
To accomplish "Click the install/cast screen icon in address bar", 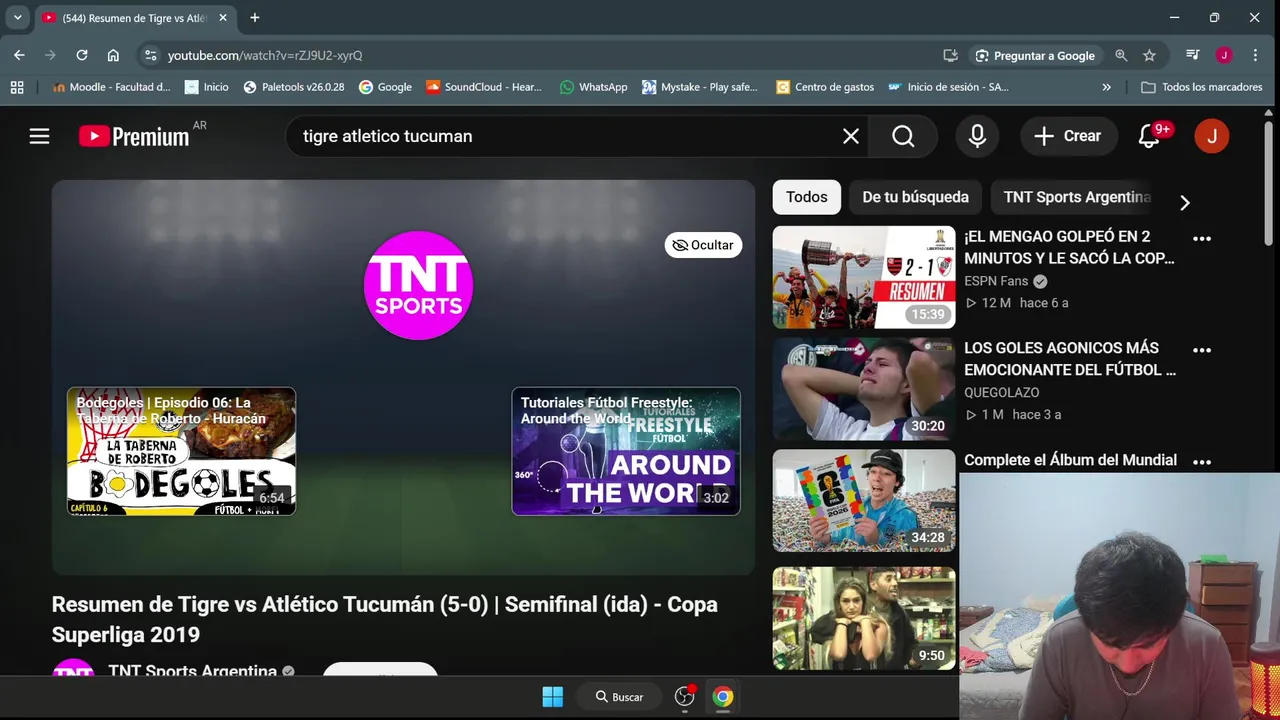I will point(950,55).
